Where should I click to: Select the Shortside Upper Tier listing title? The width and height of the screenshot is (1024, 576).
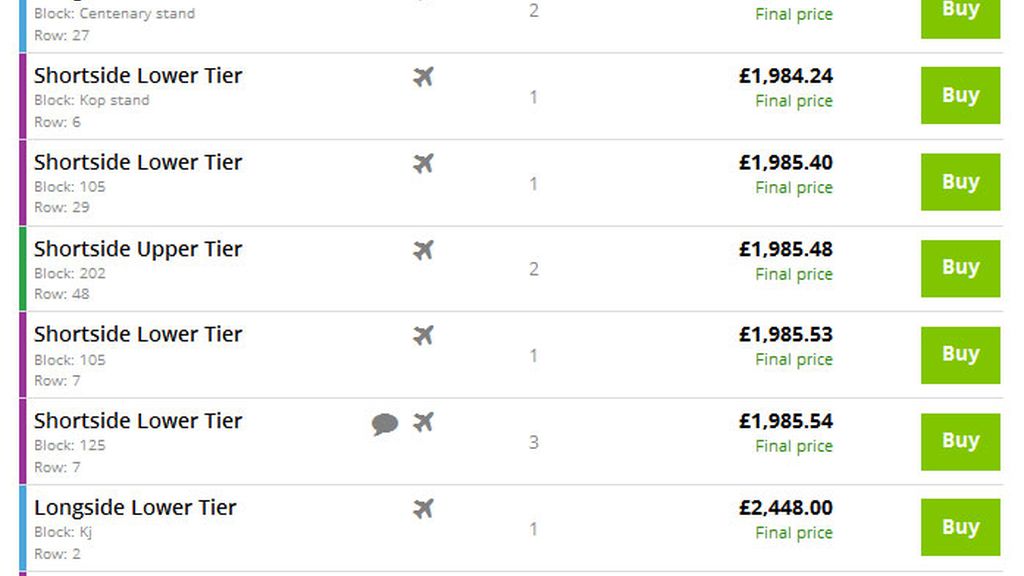[138, 249]
